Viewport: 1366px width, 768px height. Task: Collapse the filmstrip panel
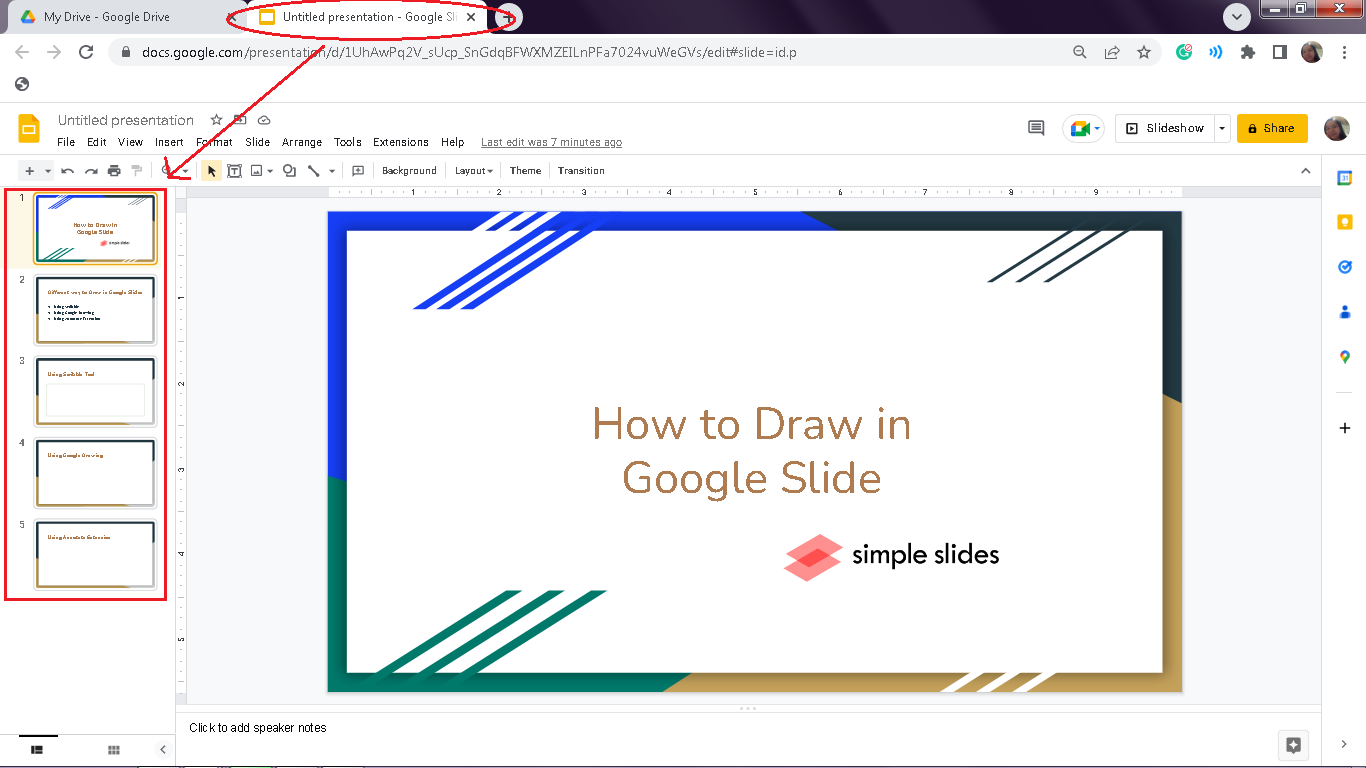(x=163, y=749)
